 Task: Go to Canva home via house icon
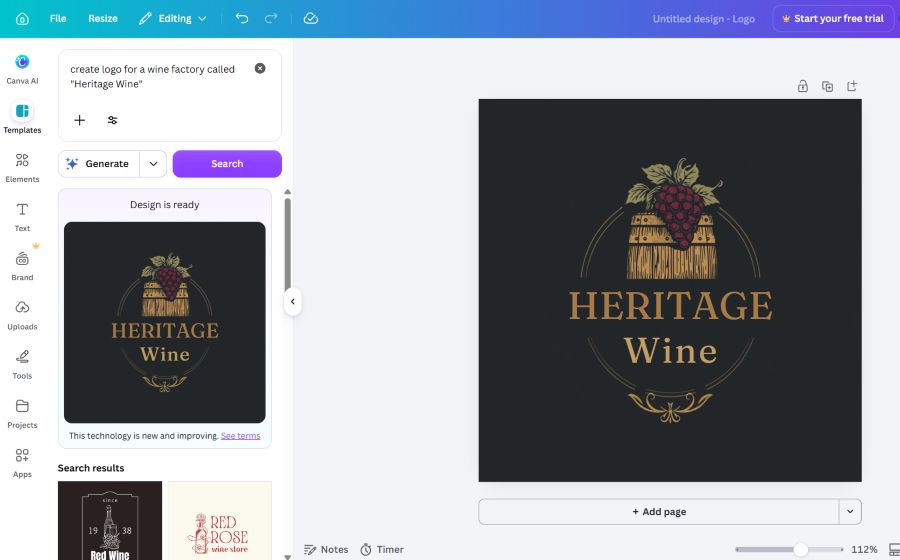22,19
